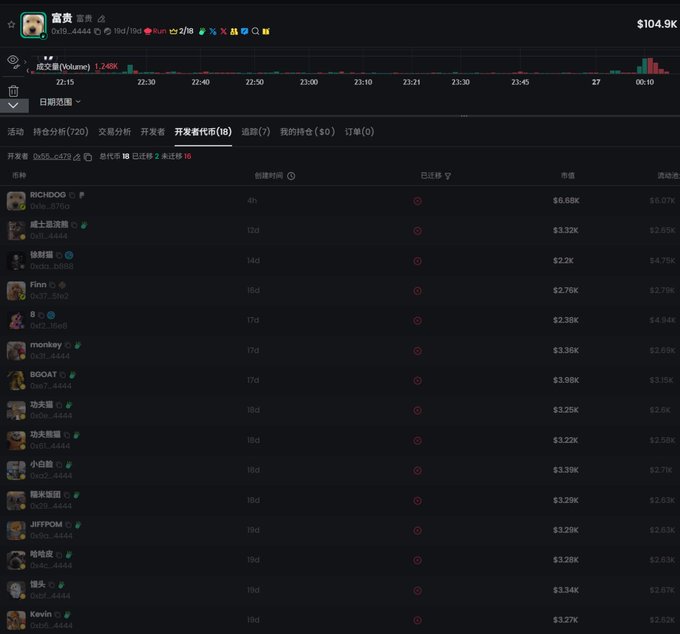680x634 pixels.
Task: Click the yellow Binance-style box icon
Action: click(266, 31)
